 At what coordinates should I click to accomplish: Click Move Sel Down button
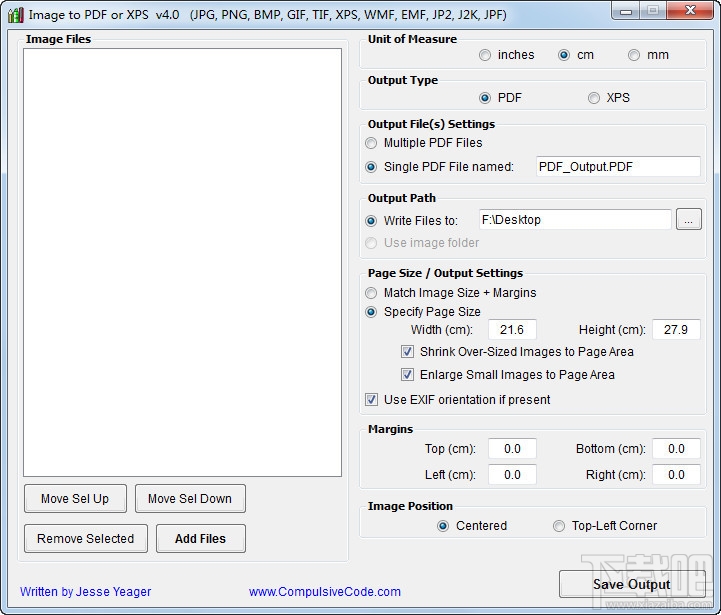[x=190, y=499]
